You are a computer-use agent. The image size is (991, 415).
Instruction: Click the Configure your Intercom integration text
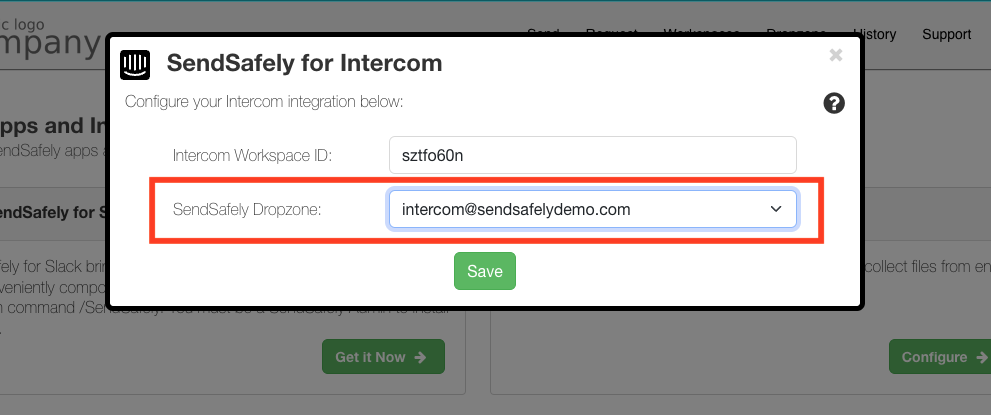click(264, 102)
